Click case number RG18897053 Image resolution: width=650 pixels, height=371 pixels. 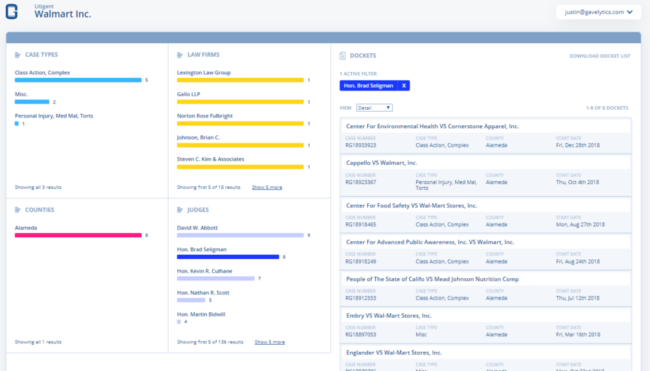361,335
